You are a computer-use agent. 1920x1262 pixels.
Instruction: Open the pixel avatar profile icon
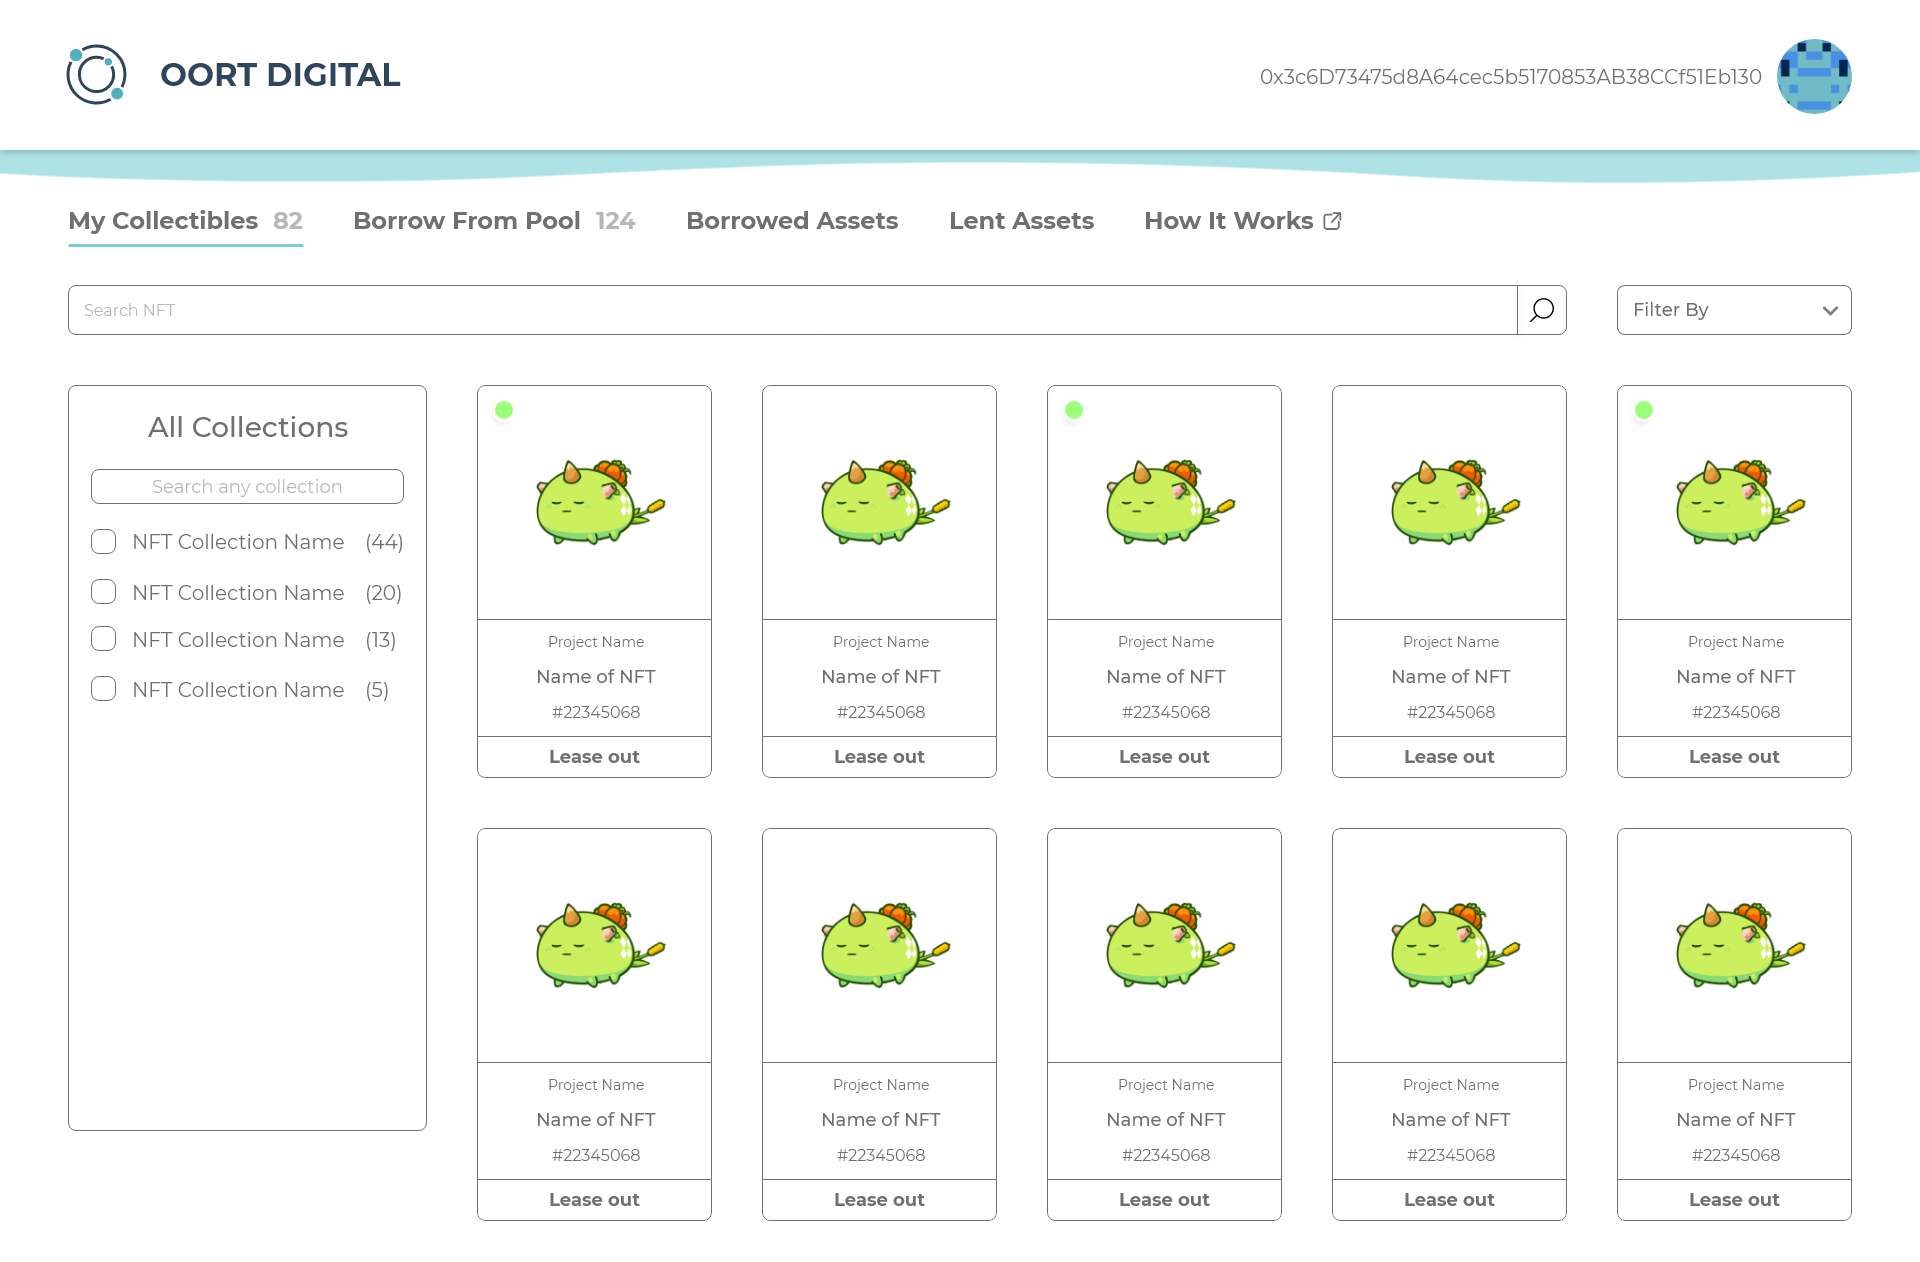coord(1813,77)
